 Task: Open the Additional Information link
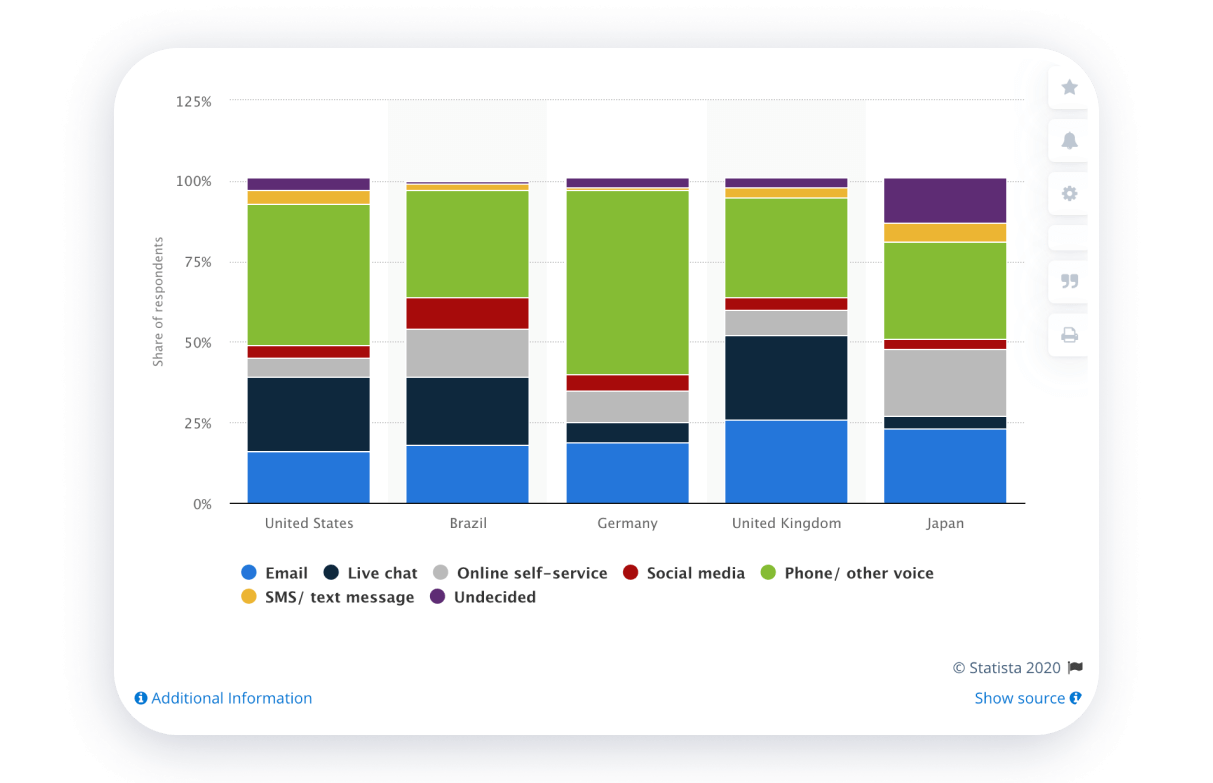223,698
